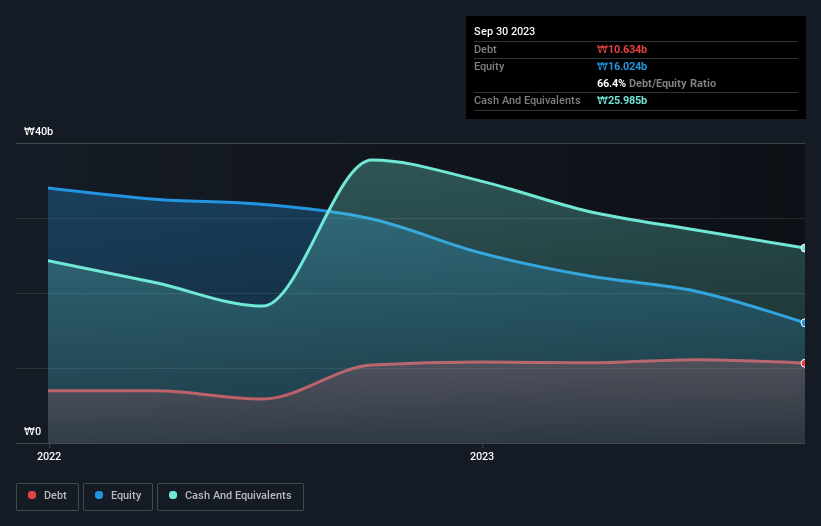The image size is (821, 526).
Task: Click the 2023 x-axis label
Action: pos(482,456)
